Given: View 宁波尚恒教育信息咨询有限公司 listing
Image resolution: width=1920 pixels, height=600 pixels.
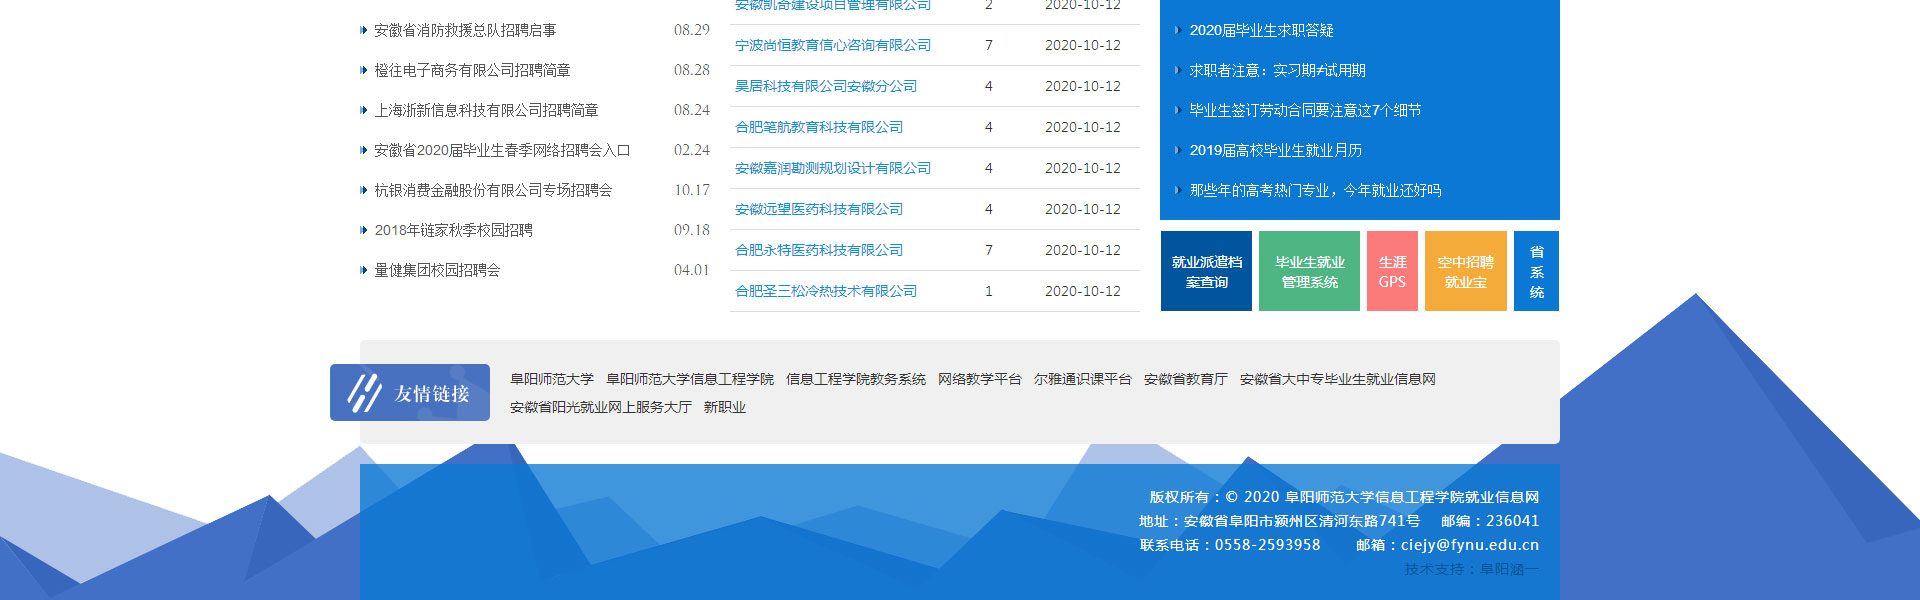Looking at the screenshot, I should click(x=833, y=46).
